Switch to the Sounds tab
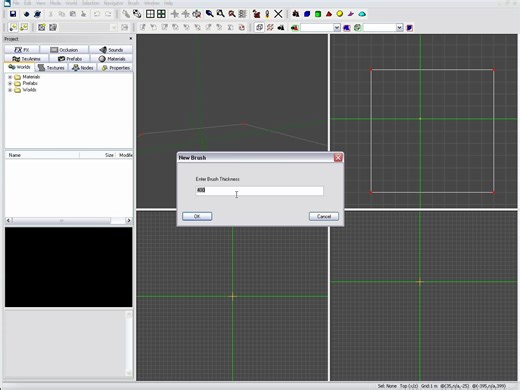Image resolution: width=520 pixels, height=390 pixels. [x=111, y=50]
